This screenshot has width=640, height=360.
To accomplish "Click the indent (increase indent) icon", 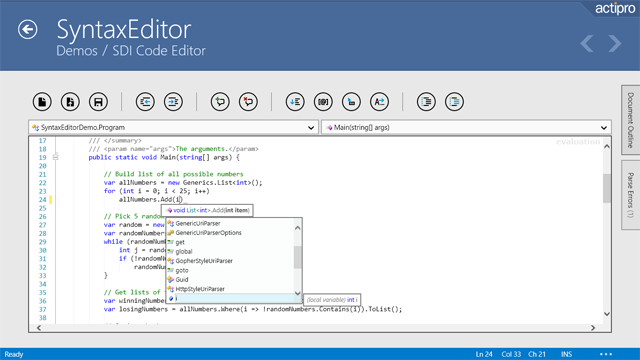I will 173,102.
